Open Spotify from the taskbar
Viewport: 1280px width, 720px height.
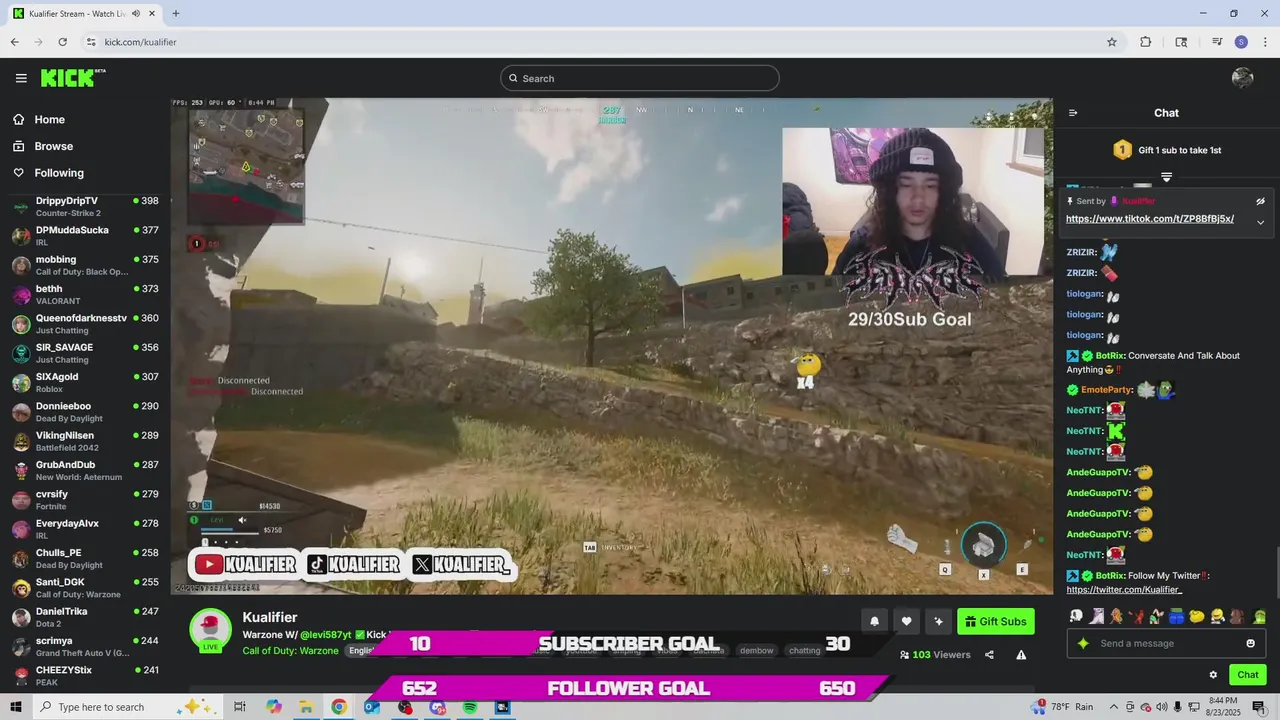pos(470,707)
